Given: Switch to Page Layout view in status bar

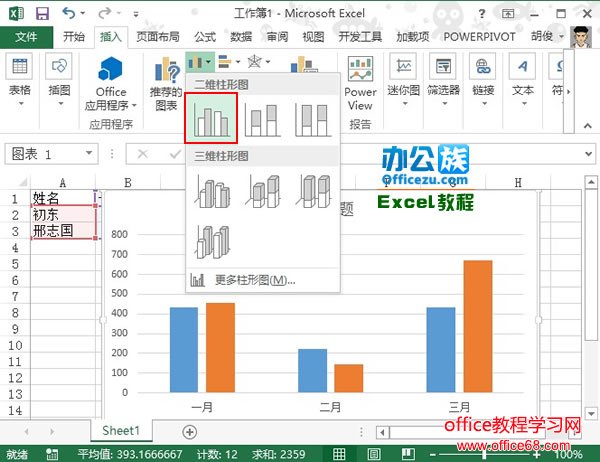Looking at the screenshot, I should [x=373, y=454].
